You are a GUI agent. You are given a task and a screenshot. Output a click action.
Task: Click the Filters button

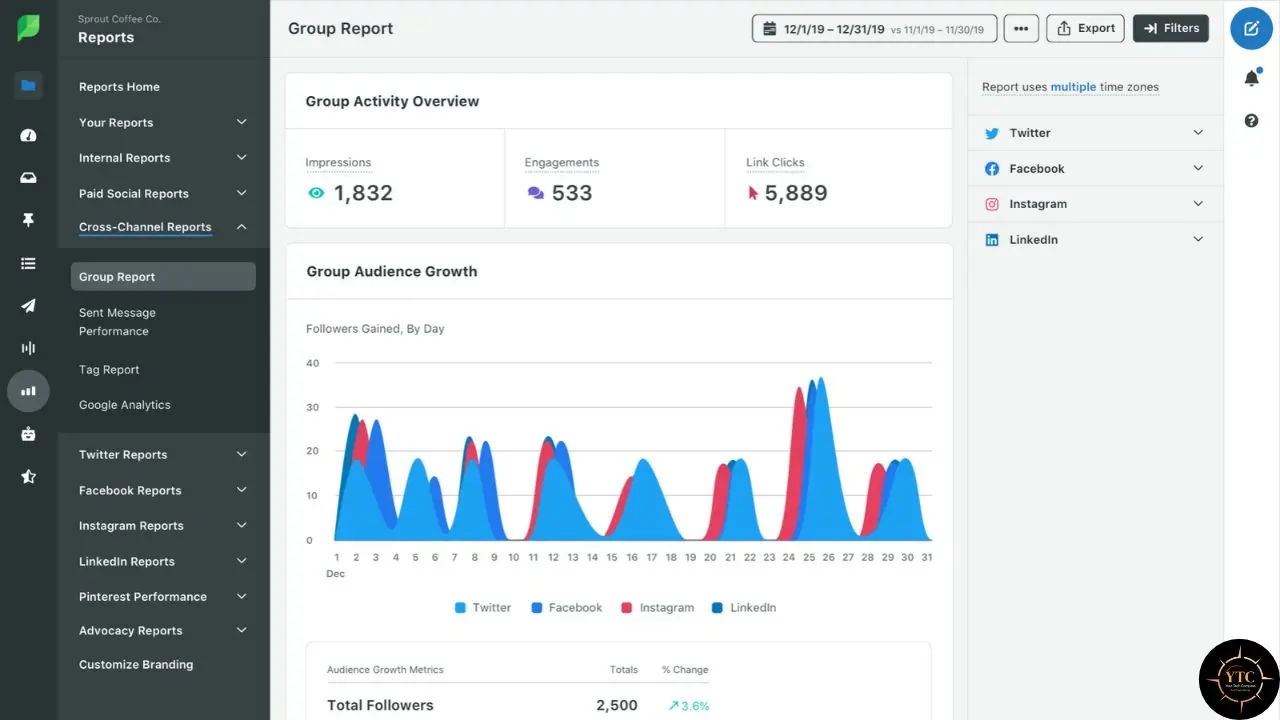pos(1171,28)
